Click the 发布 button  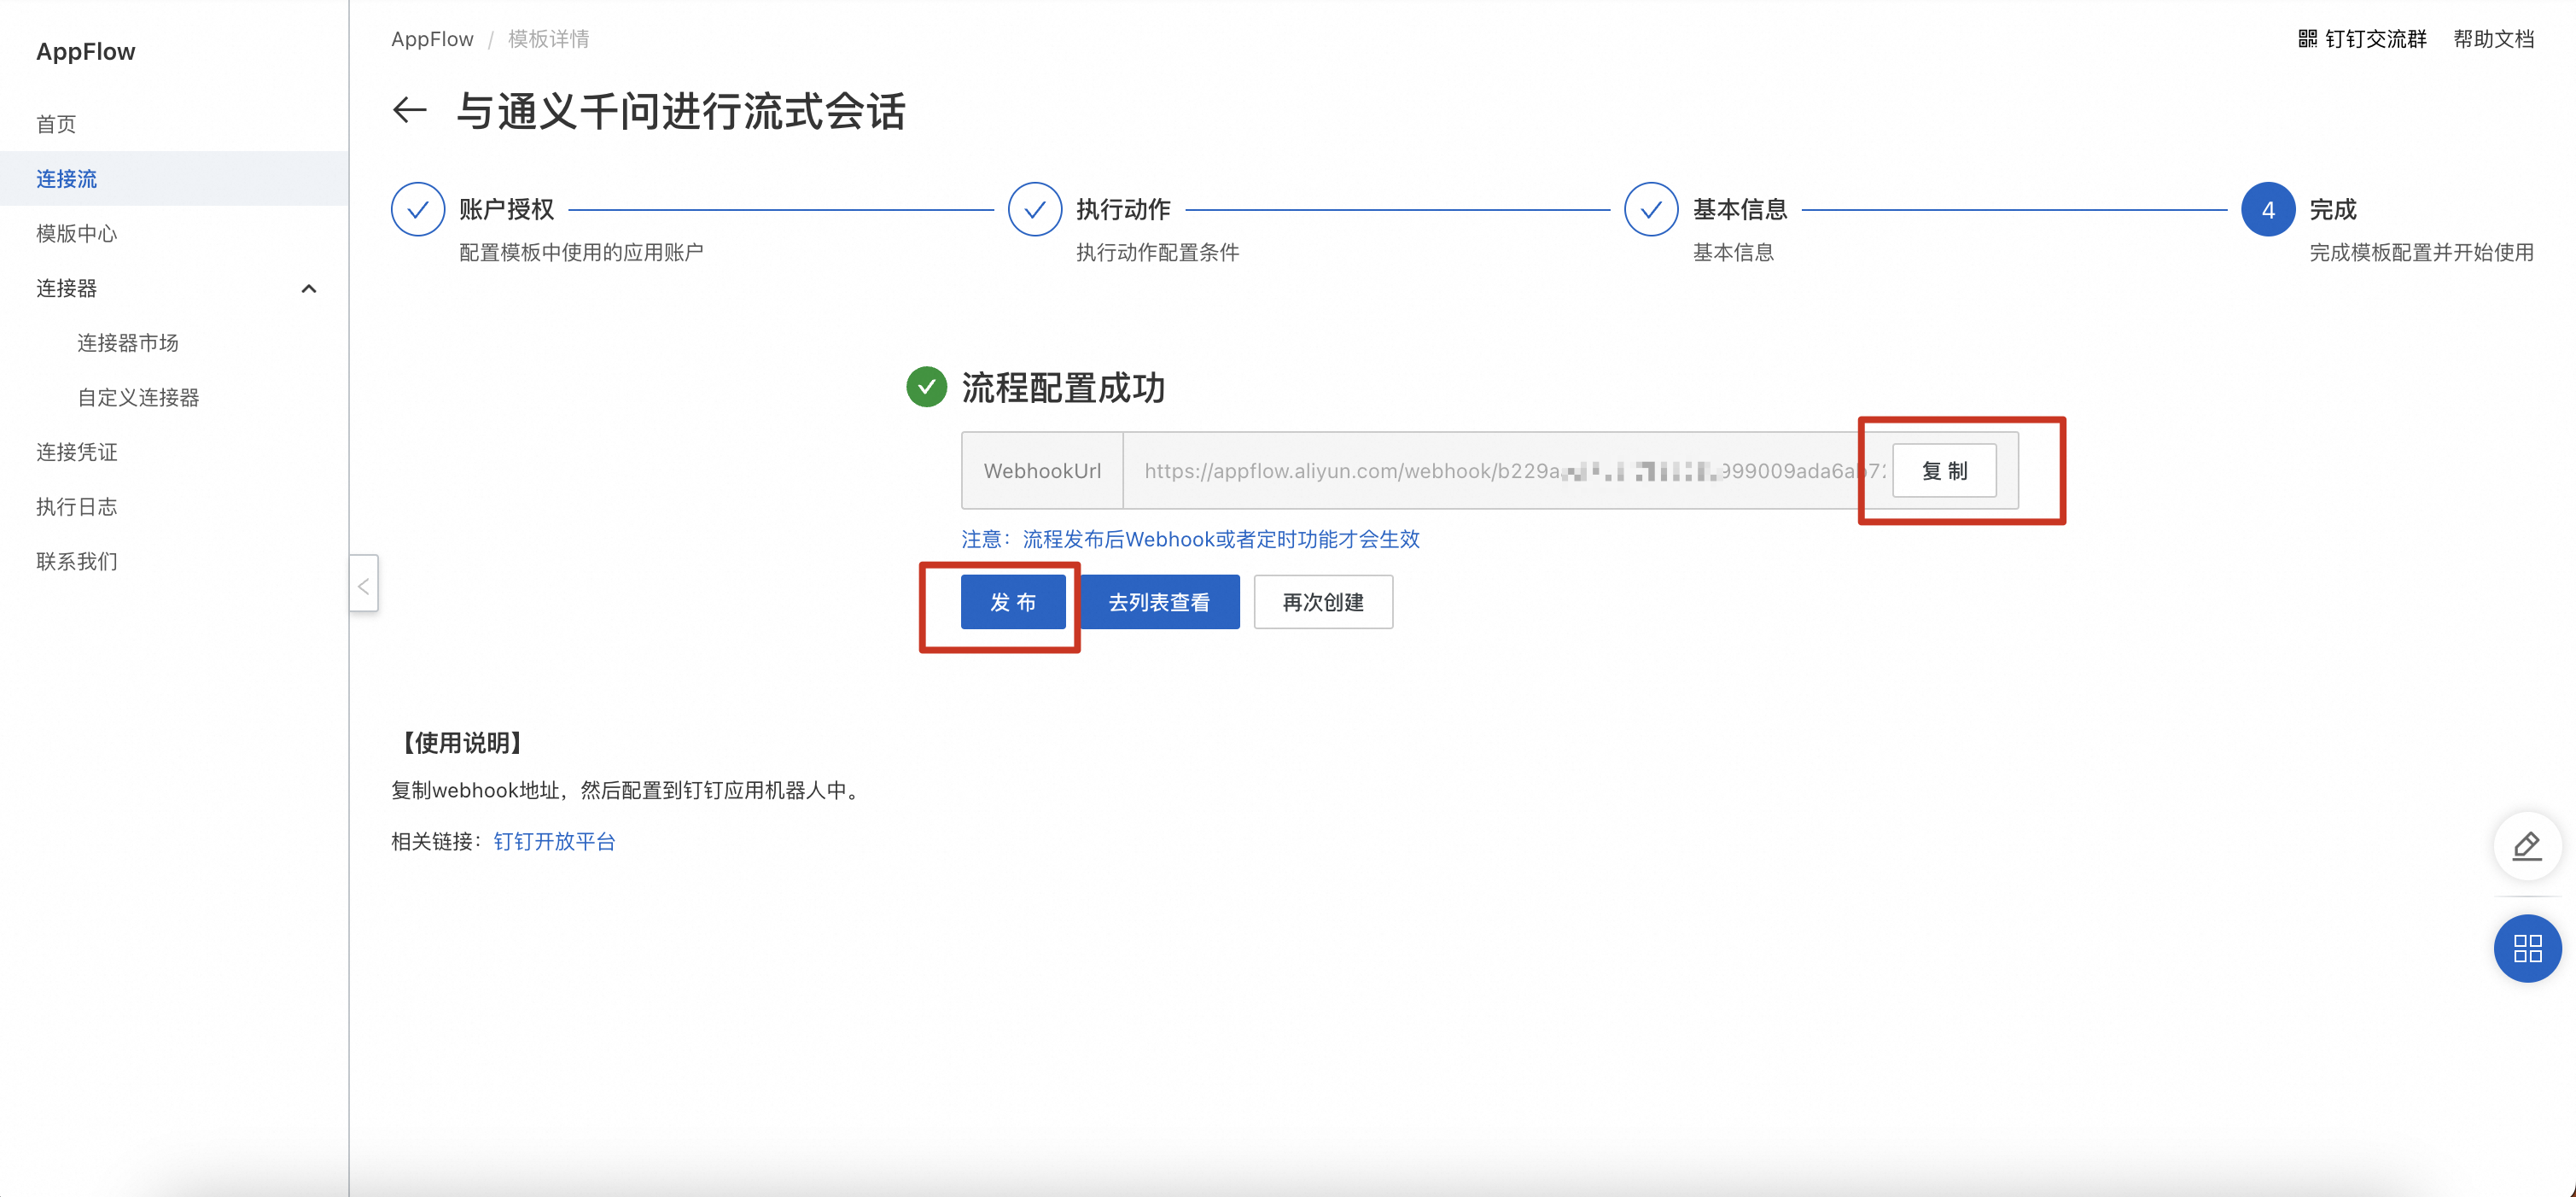1013,602
